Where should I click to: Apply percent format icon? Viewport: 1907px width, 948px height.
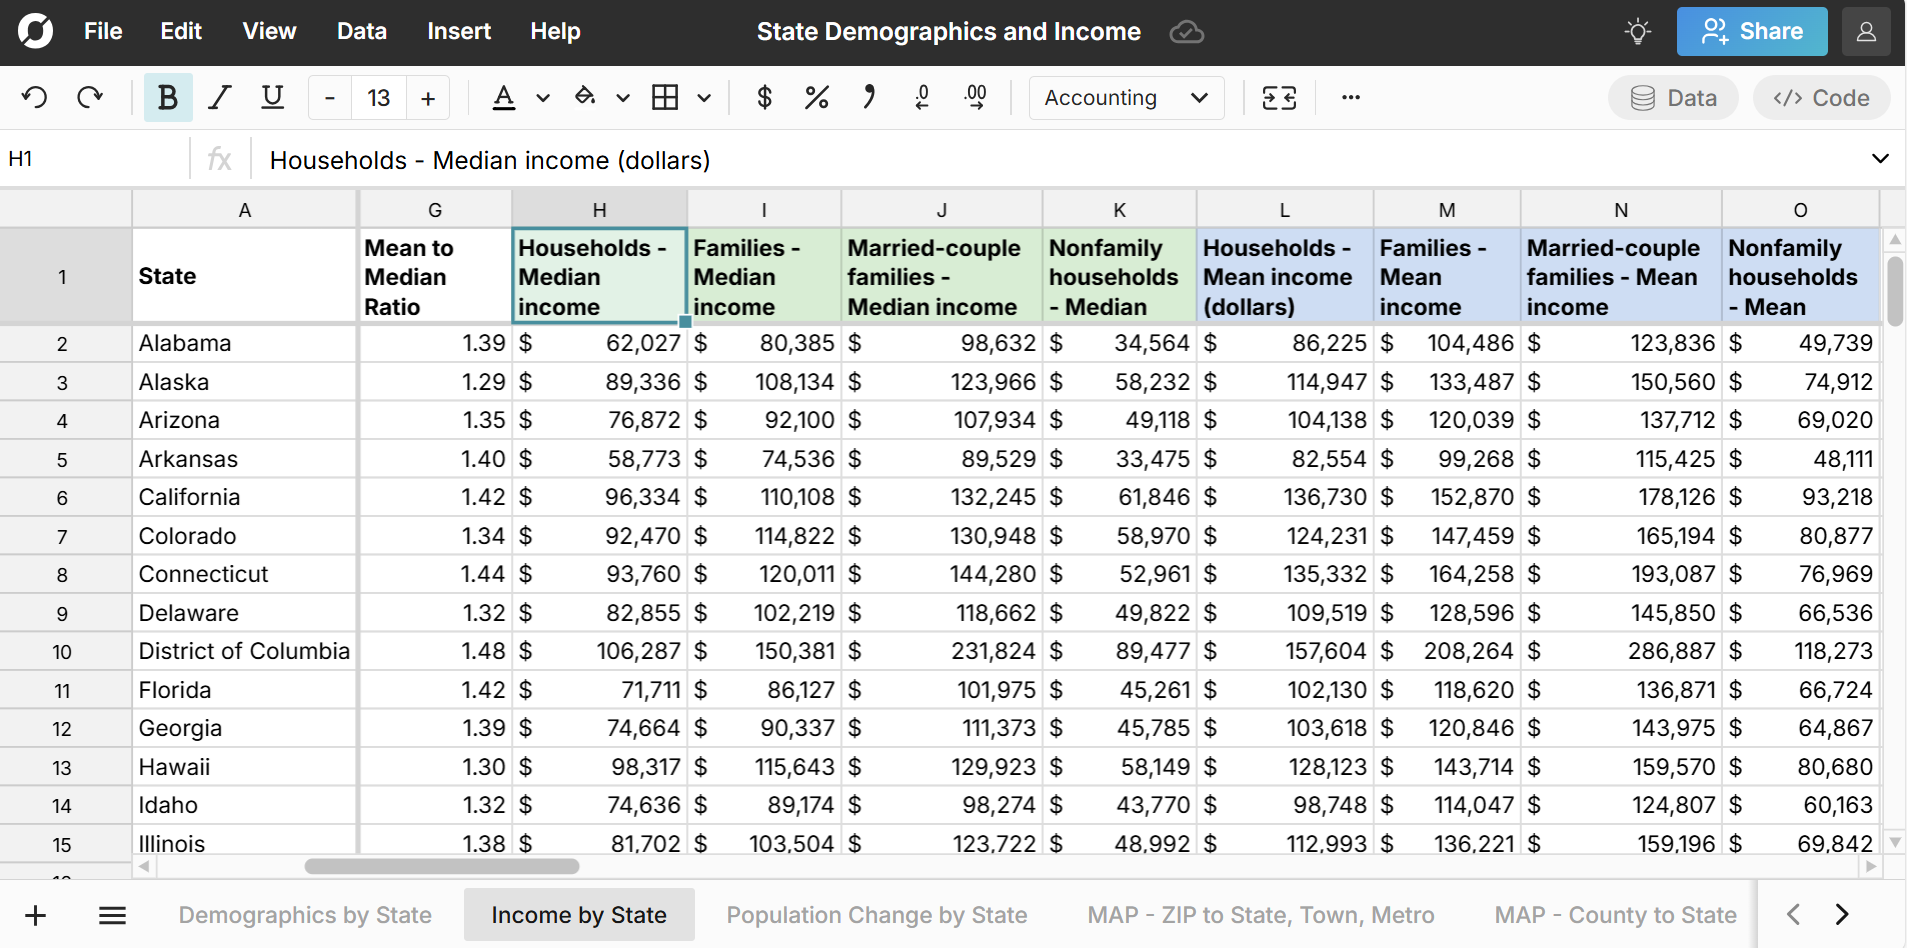coord(816,98)
